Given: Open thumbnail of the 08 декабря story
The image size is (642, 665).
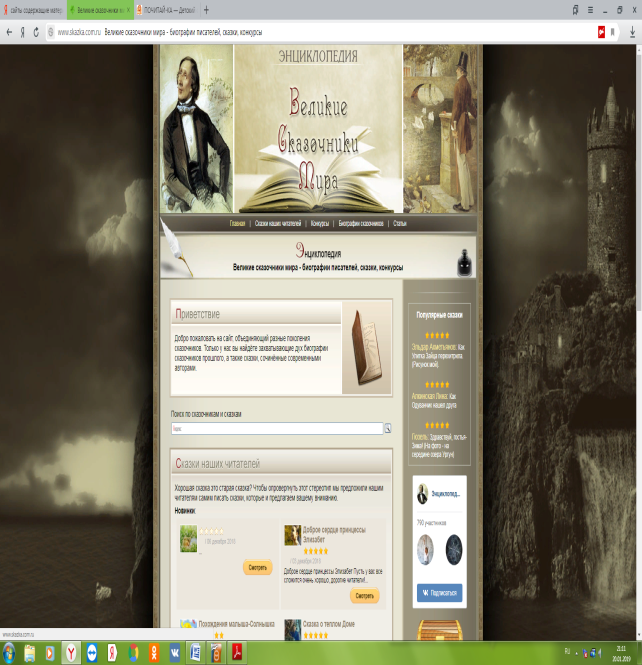Looking at the screenshot, I should tap(189, 539).
